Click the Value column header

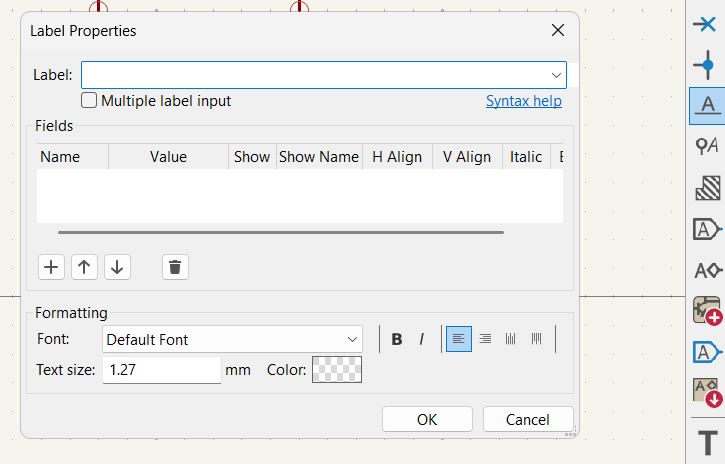[x=168, y=157]
